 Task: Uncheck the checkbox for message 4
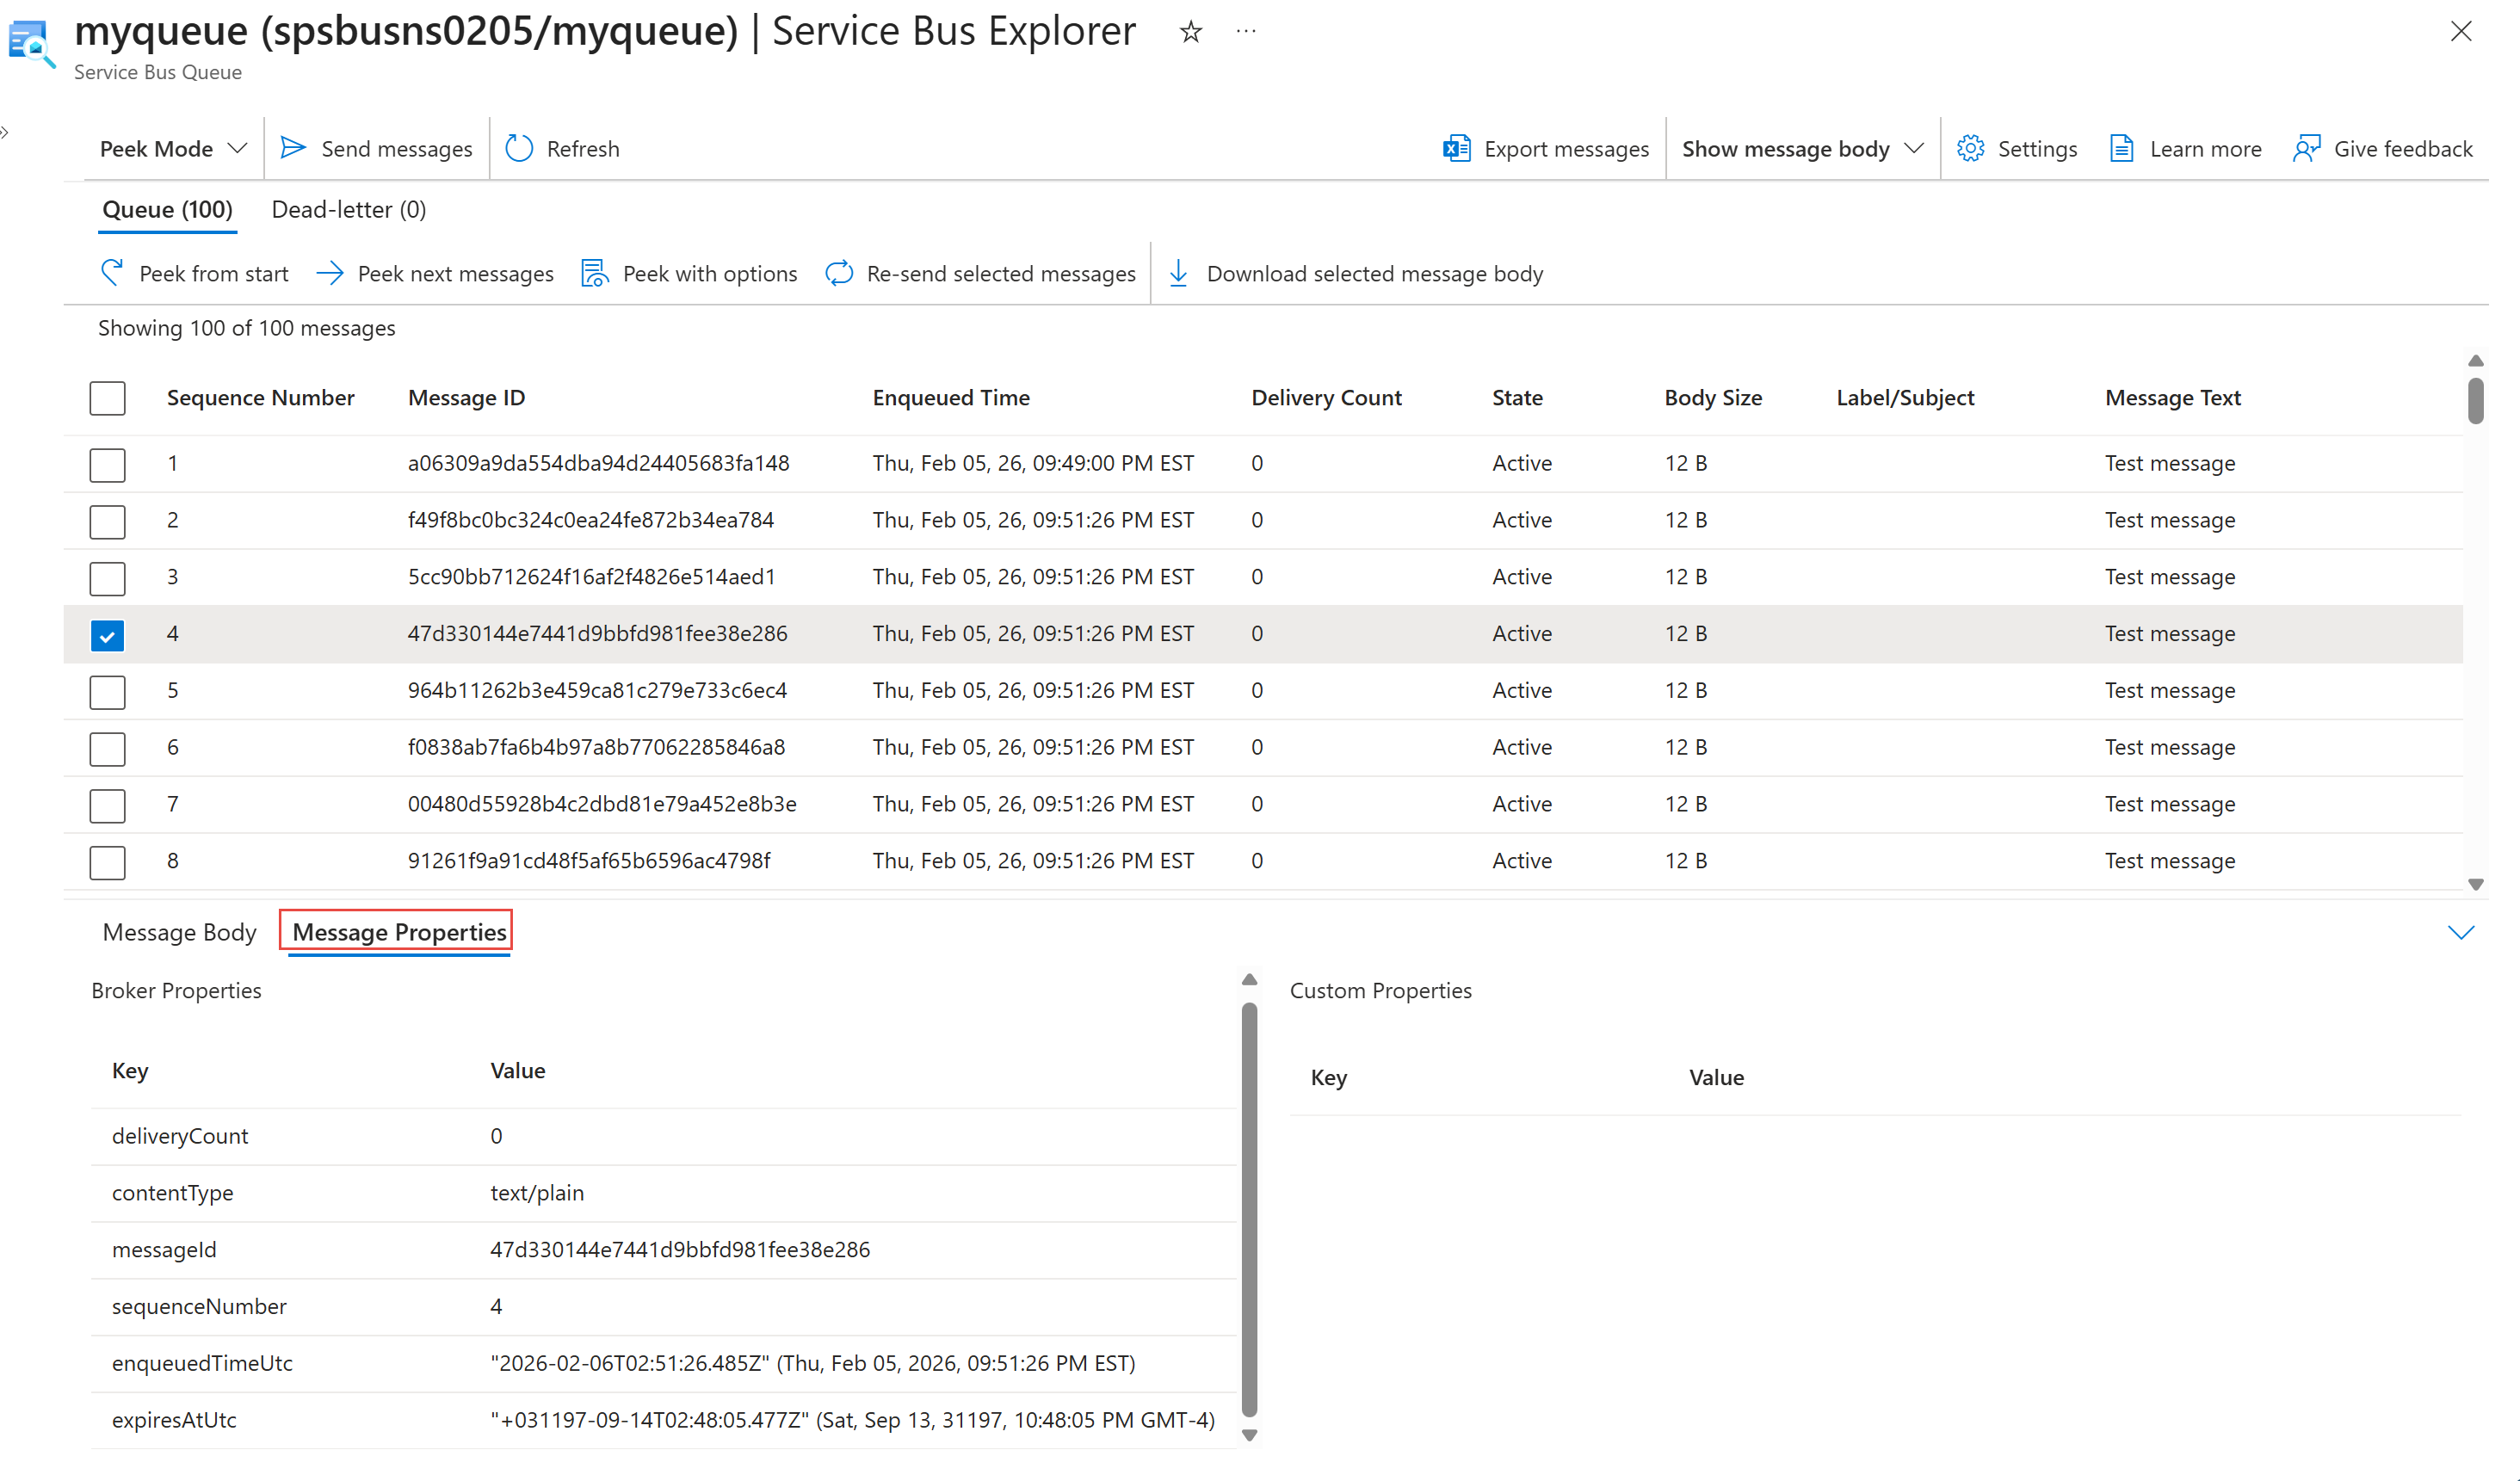[107, 635]
